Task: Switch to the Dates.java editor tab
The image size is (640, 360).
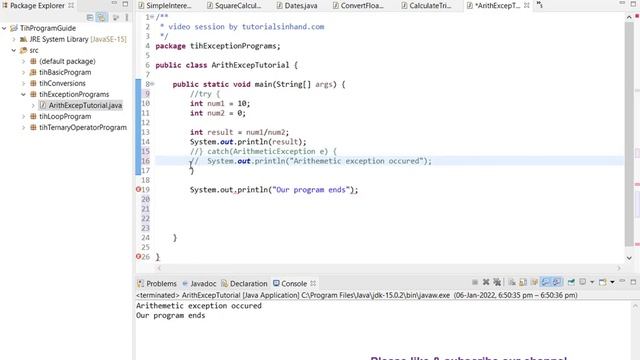Action: pyautogui.click(x=297, y=6)
